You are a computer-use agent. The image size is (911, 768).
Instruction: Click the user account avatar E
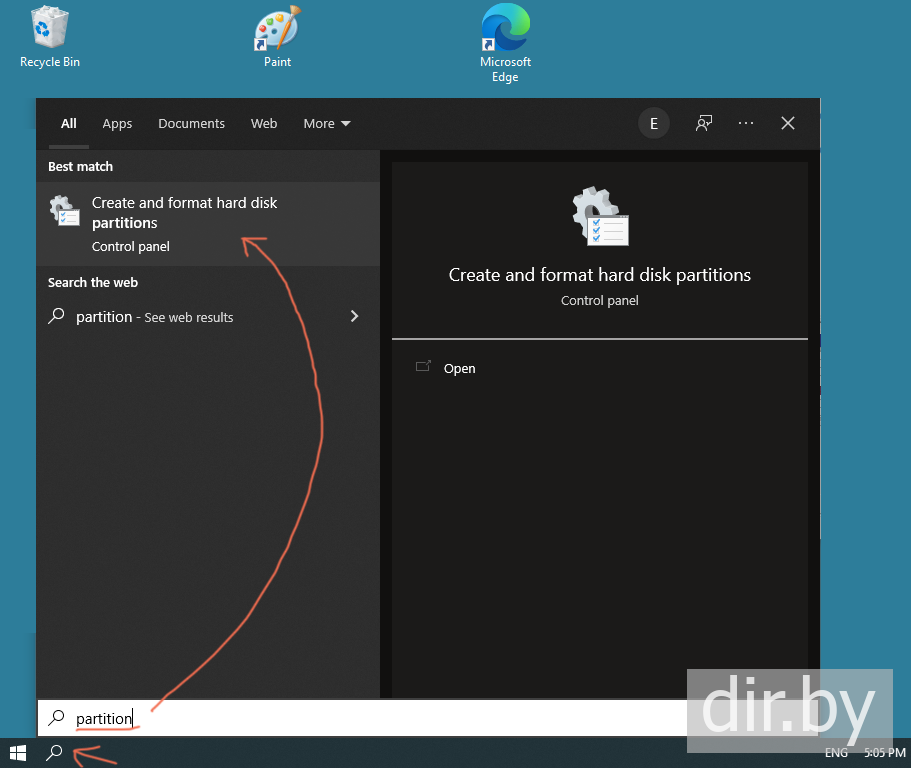click(654, 123)
